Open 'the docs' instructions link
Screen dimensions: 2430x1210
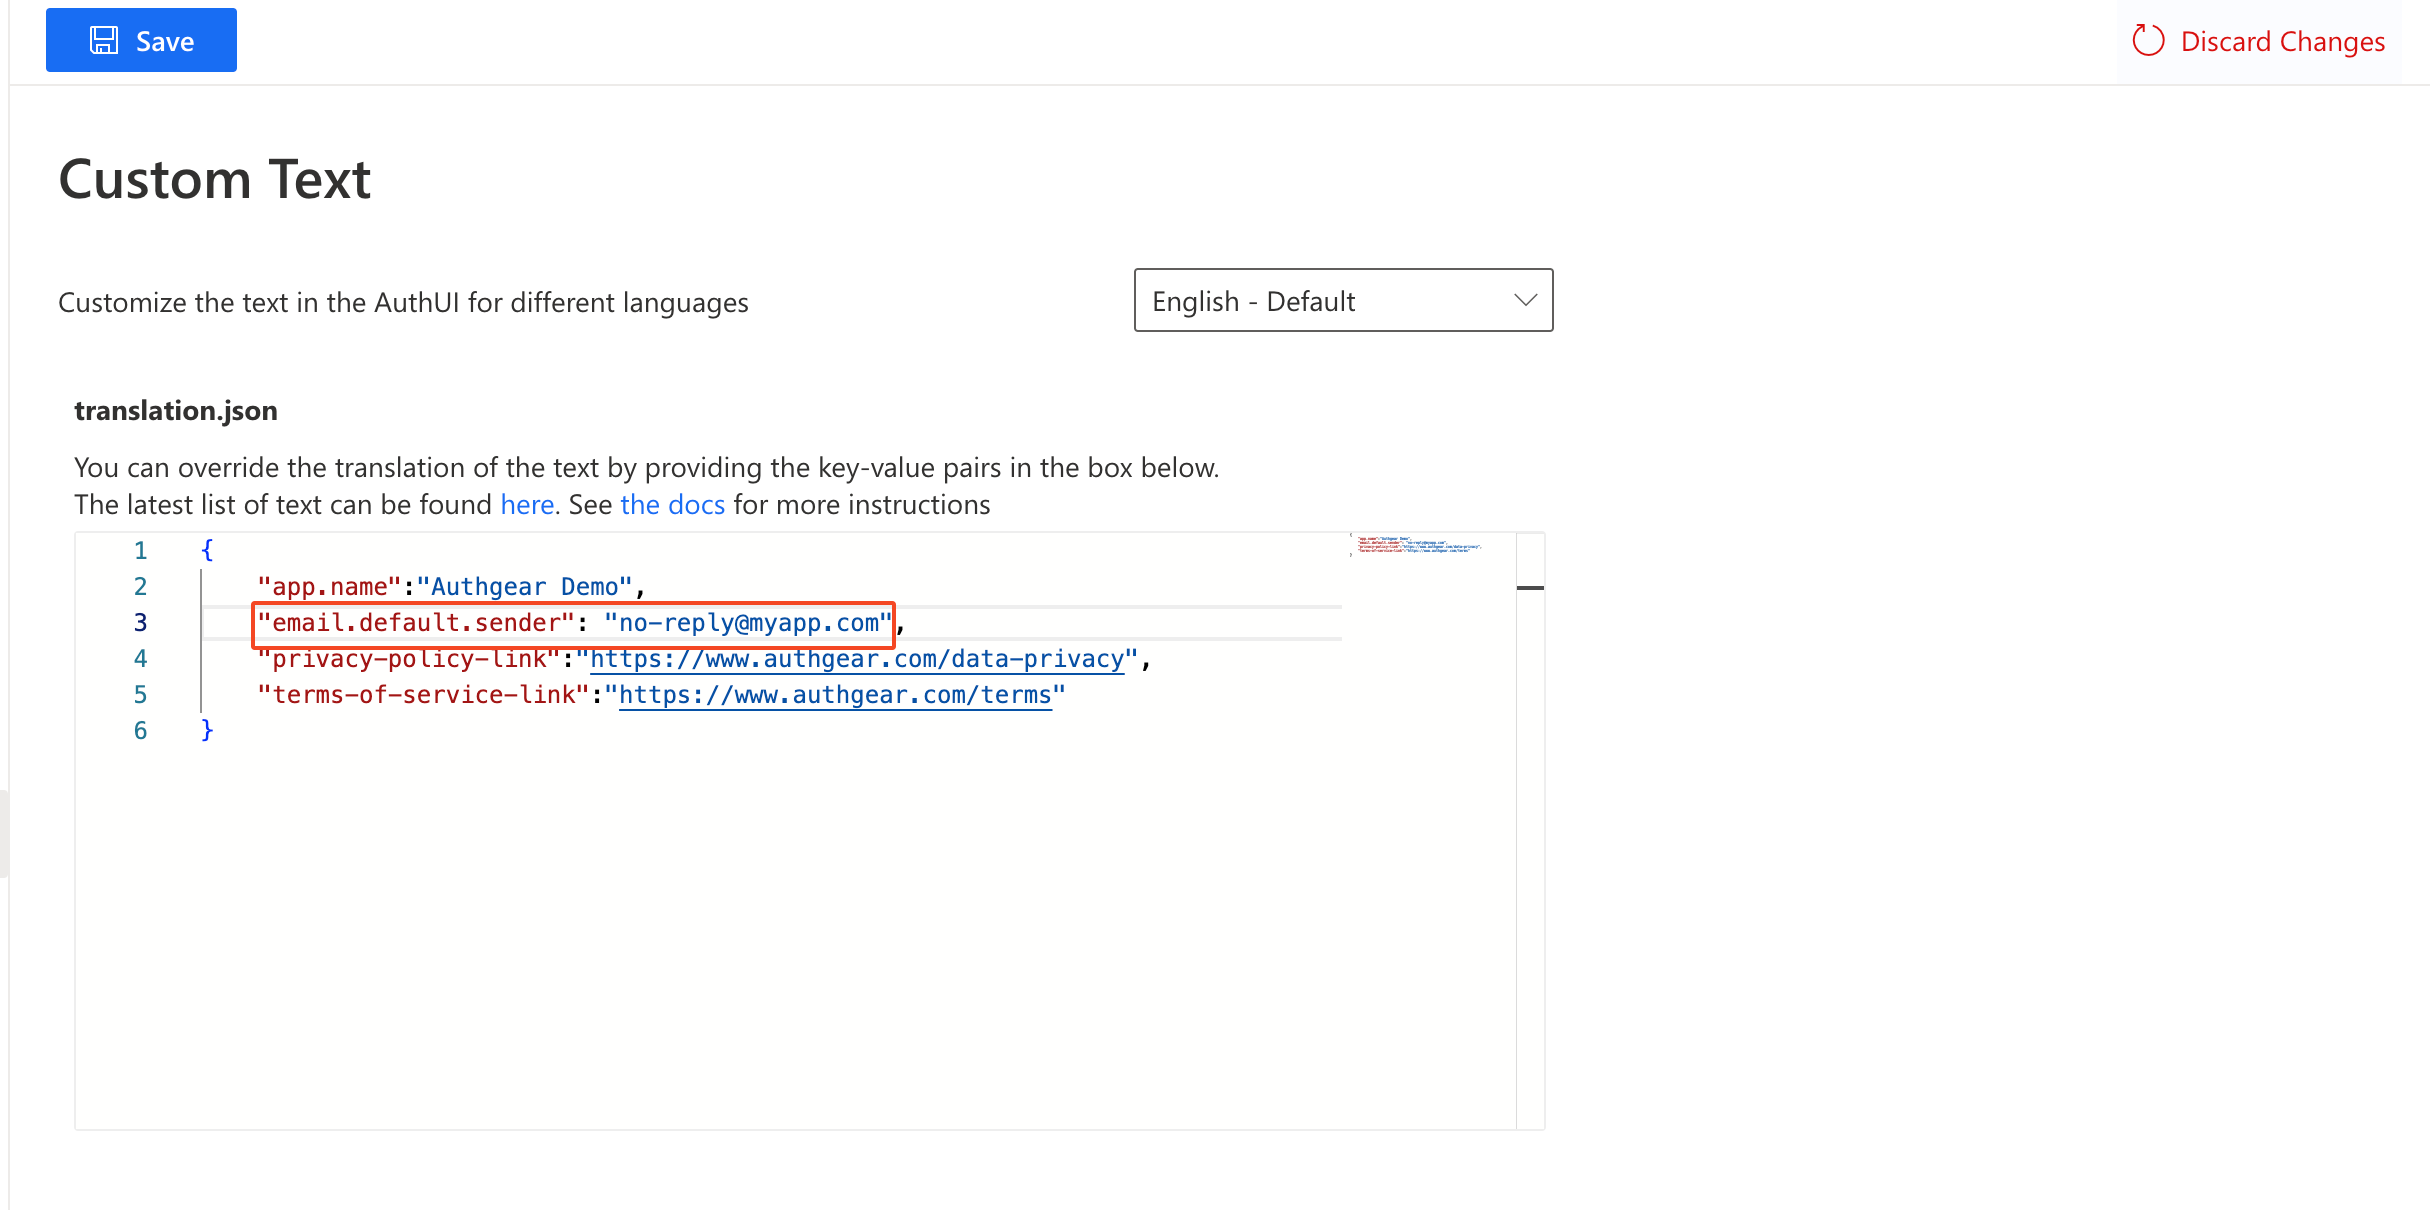point(672,505)
